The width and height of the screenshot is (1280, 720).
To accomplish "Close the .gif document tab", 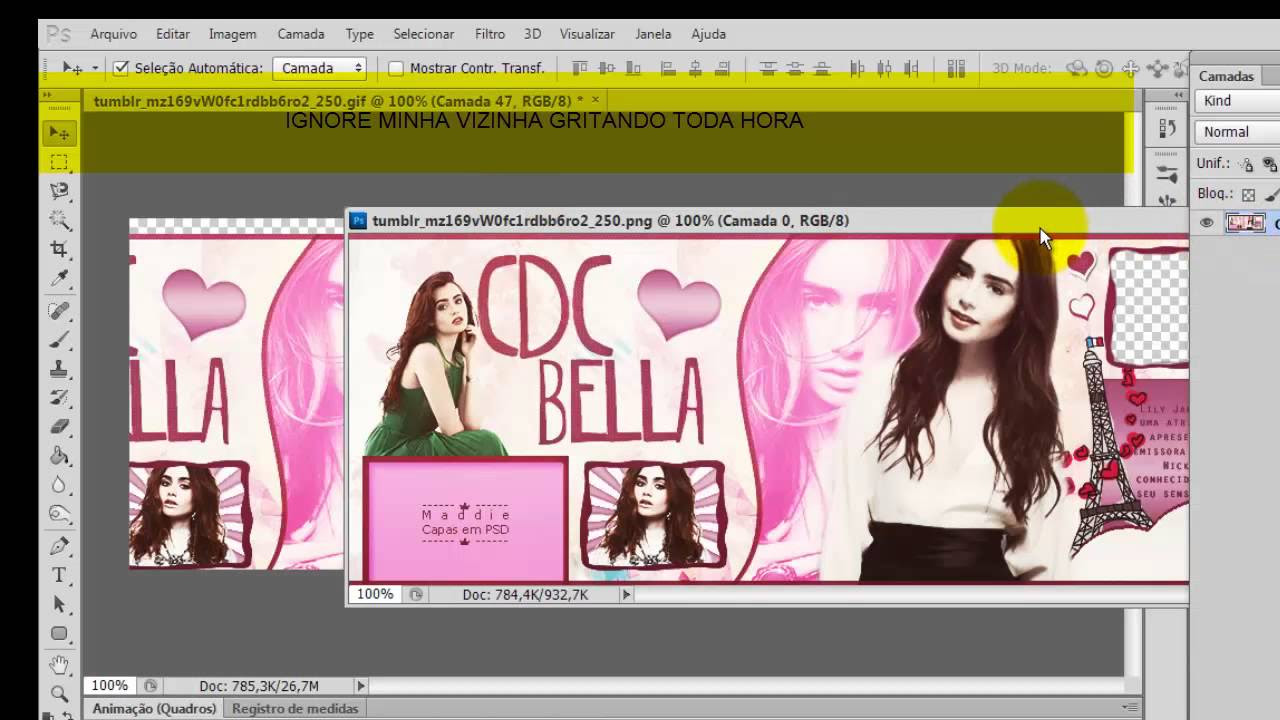I will click(595, 99).
